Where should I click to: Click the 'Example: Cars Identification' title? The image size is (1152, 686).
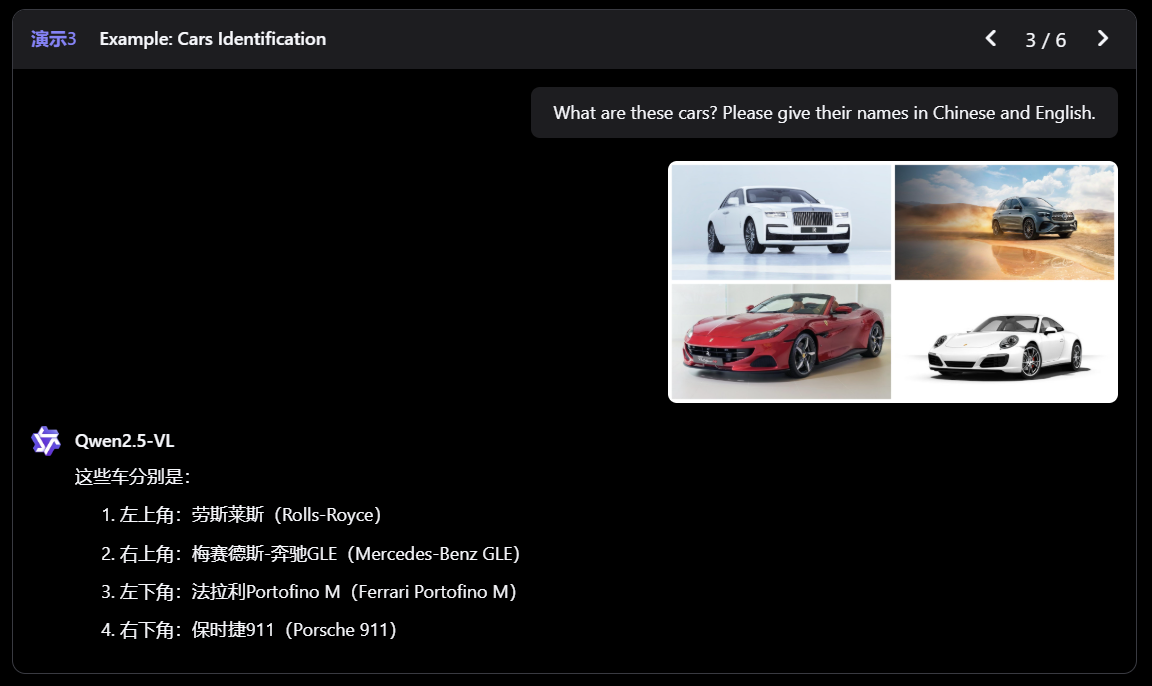tap(213, 39)
